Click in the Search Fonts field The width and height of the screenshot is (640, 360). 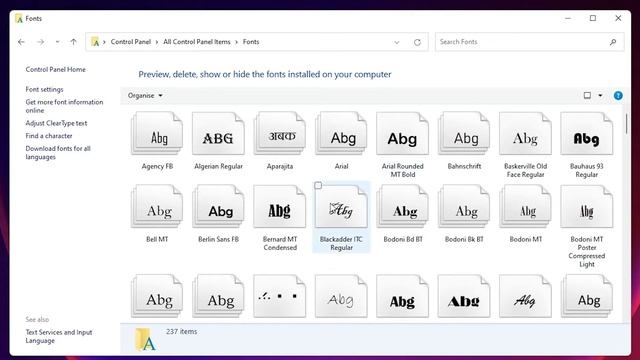coord(530,42)
